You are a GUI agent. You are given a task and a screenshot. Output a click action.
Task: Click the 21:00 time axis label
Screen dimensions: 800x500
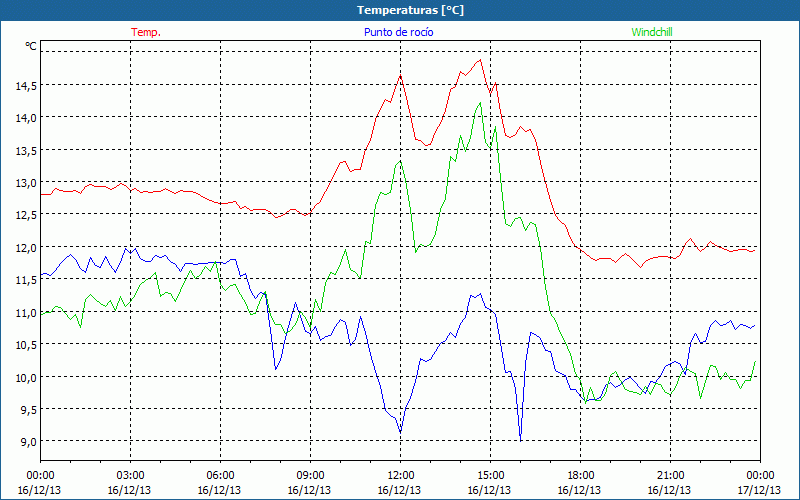[670, 476]
